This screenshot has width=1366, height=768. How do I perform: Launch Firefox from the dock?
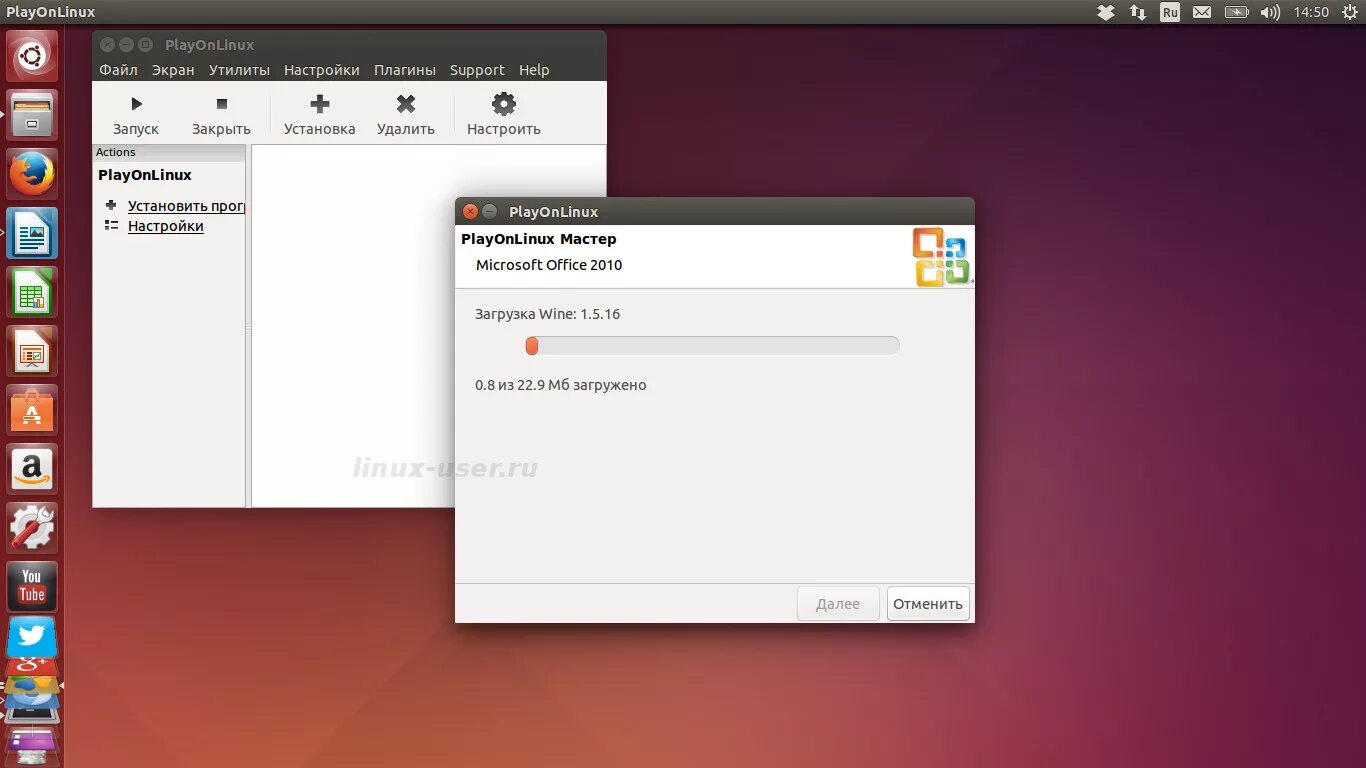click(x=32, y=174)
